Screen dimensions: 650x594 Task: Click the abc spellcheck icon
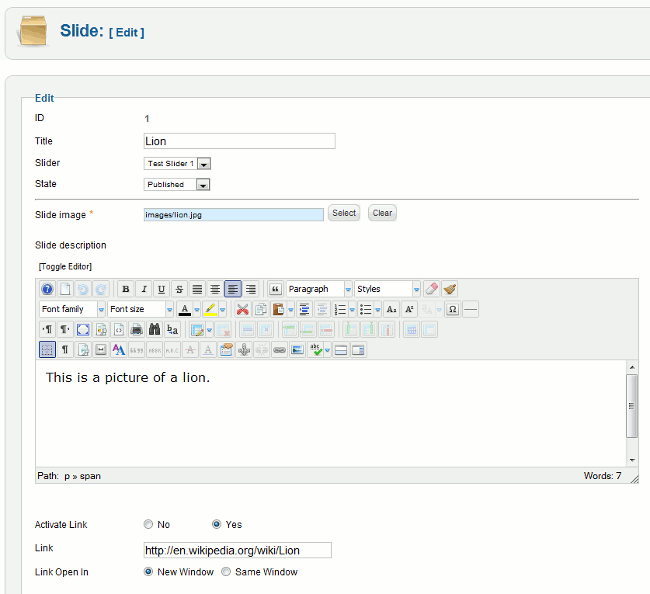point(315,350)
